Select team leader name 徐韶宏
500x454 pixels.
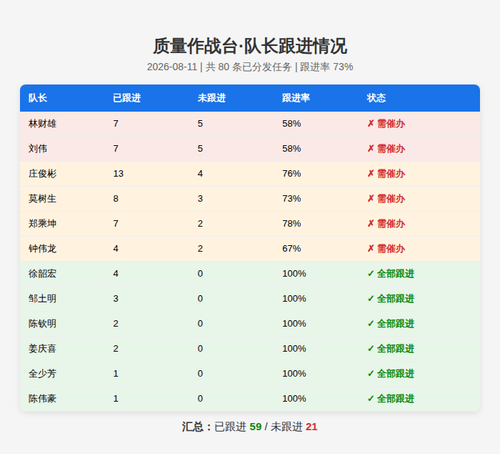[42, 274]
